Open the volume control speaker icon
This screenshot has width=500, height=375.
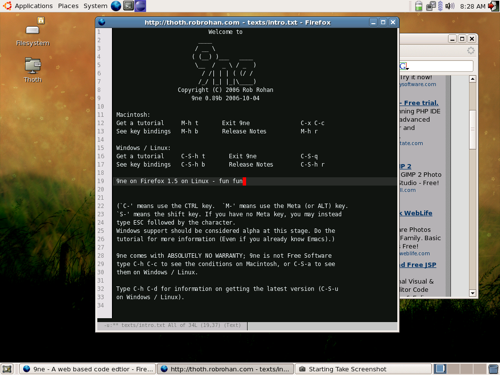(x=449, y=6)
